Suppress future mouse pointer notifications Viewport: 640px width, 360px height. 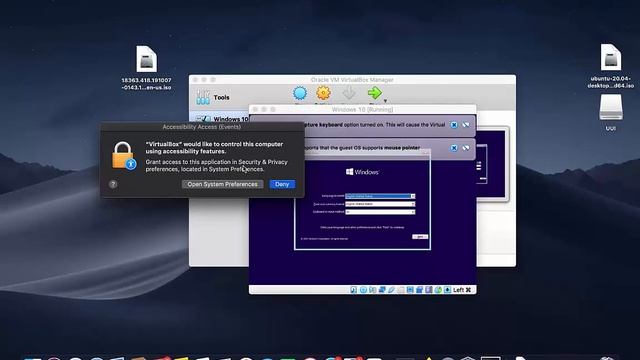point(466,148)
